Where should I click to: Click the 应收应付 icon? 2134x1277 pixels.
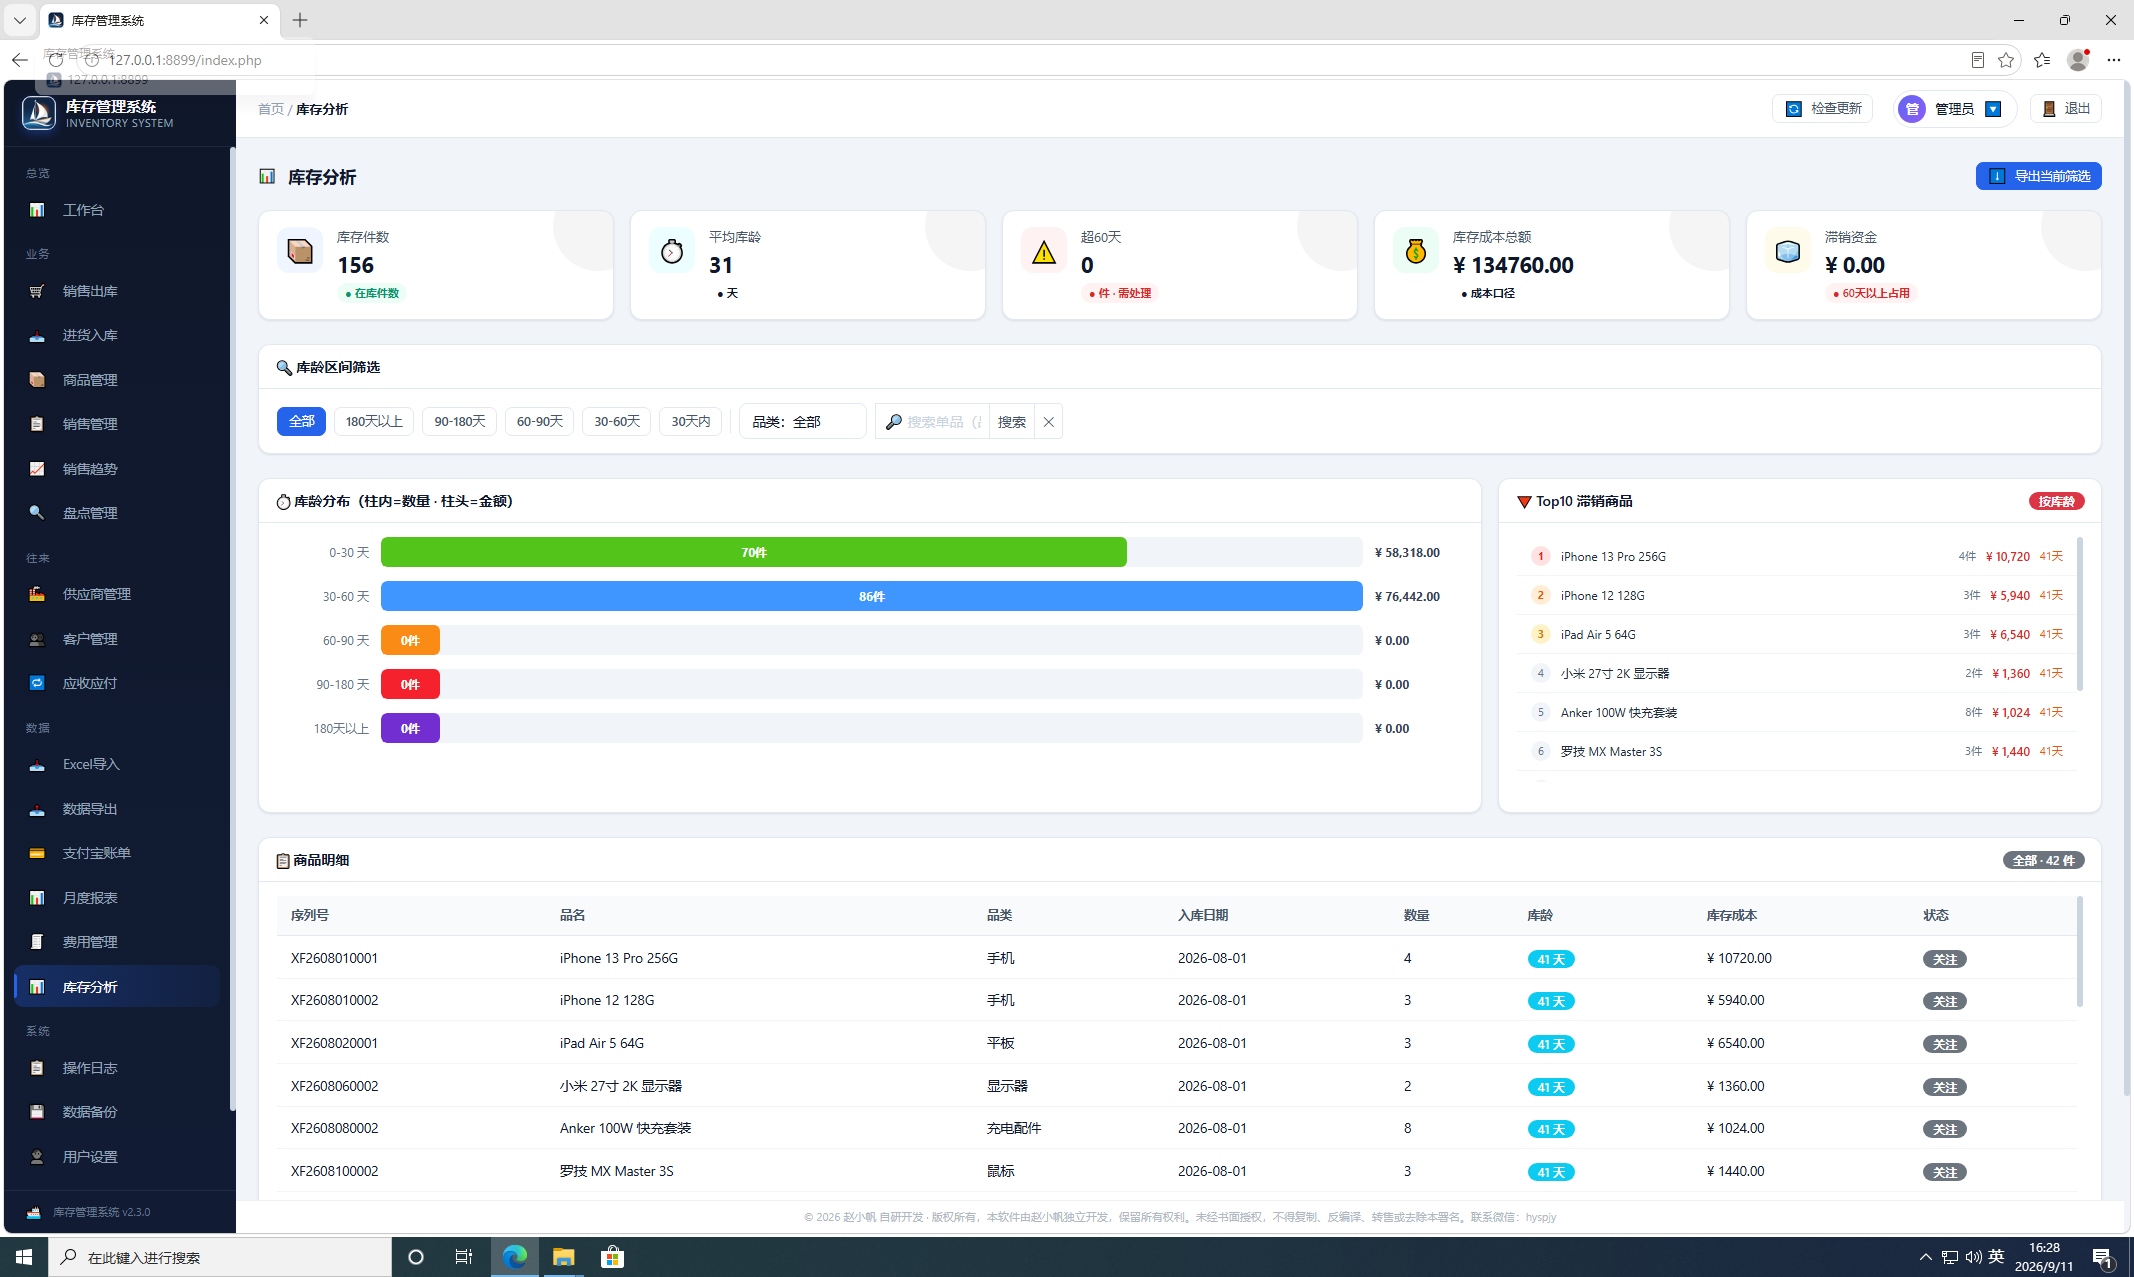point(37,683)
